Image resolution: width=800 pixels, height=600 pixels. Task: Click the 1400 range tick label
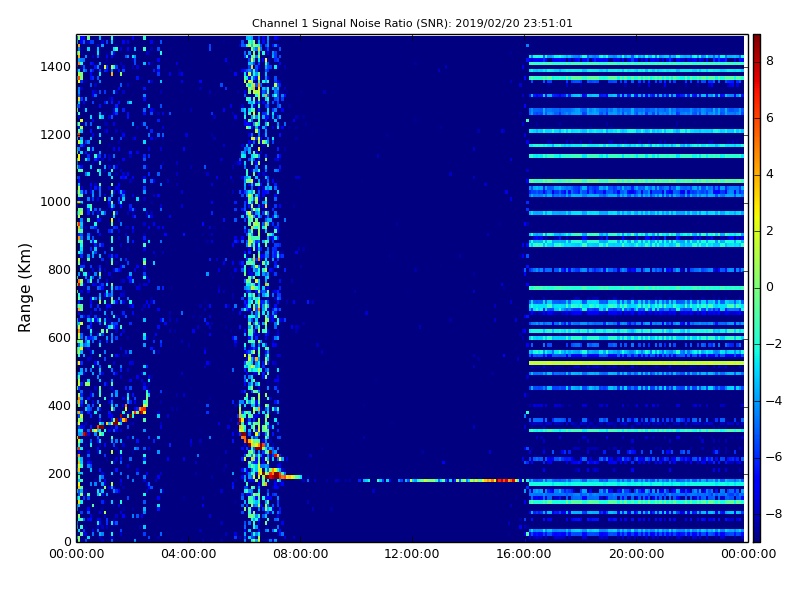tap(56, 67)
